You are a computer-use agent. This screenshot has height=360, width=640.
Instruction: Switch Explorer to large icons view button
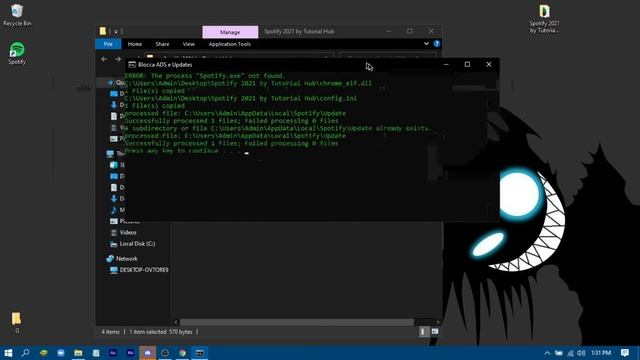click(x=435, y=332)
